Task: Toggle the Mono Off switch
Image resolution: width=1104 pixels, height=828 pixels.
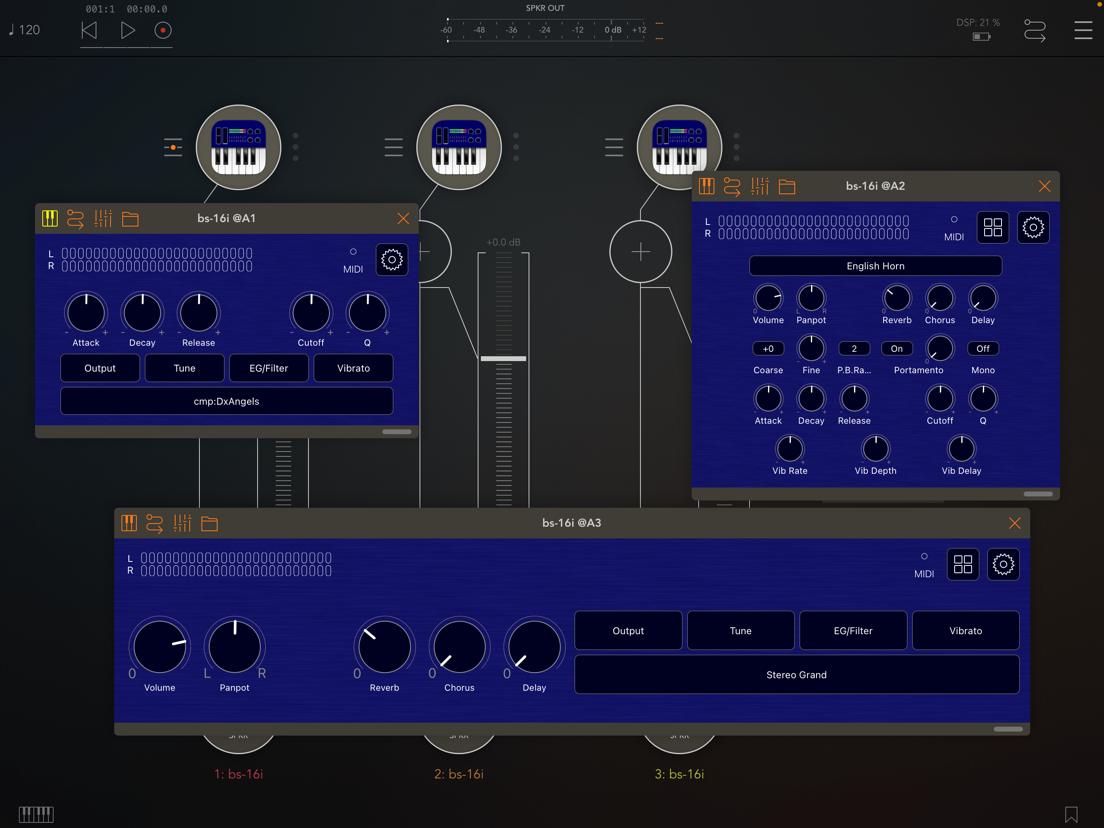Action: (x=982, y=349)
